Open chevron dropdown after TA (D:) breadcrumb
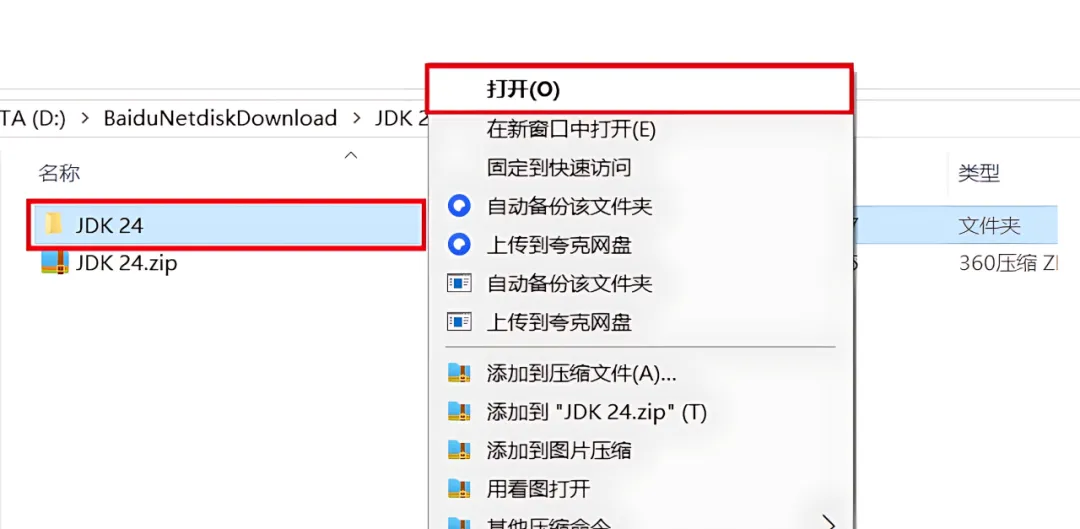1080x529 pixels. coord(85,118)
